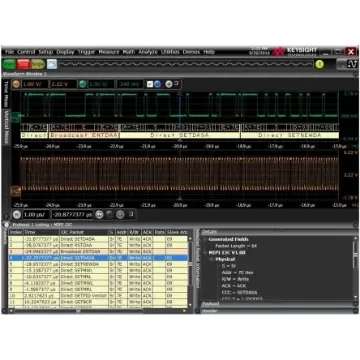
Task: Select the Direct SETDASA decoded segment
Action: pos(180,135)
